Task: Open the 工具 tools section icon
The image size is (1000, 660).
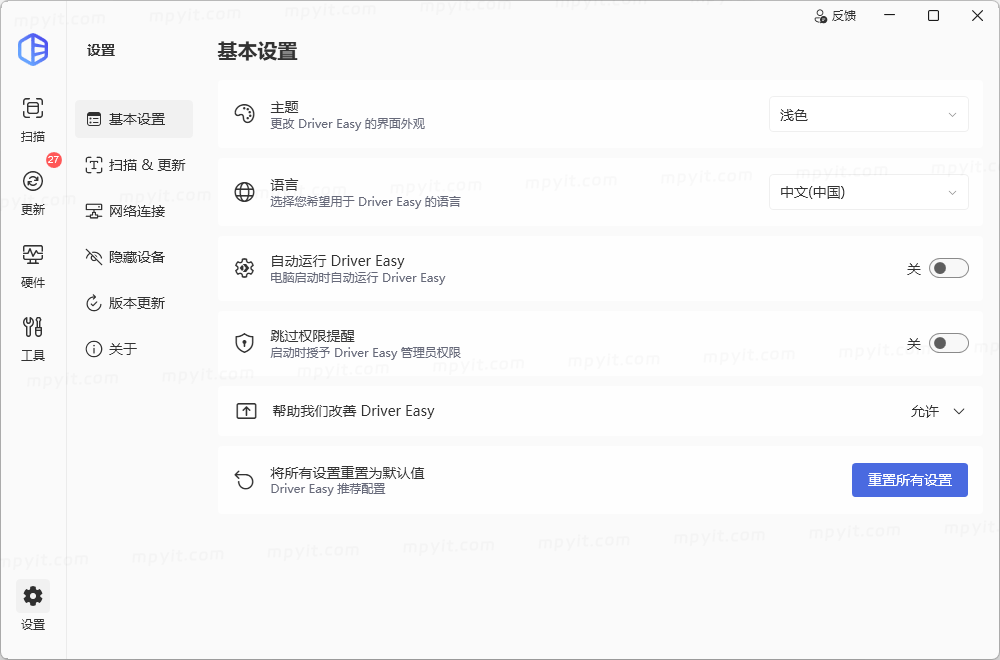Action: pos(33,327)
